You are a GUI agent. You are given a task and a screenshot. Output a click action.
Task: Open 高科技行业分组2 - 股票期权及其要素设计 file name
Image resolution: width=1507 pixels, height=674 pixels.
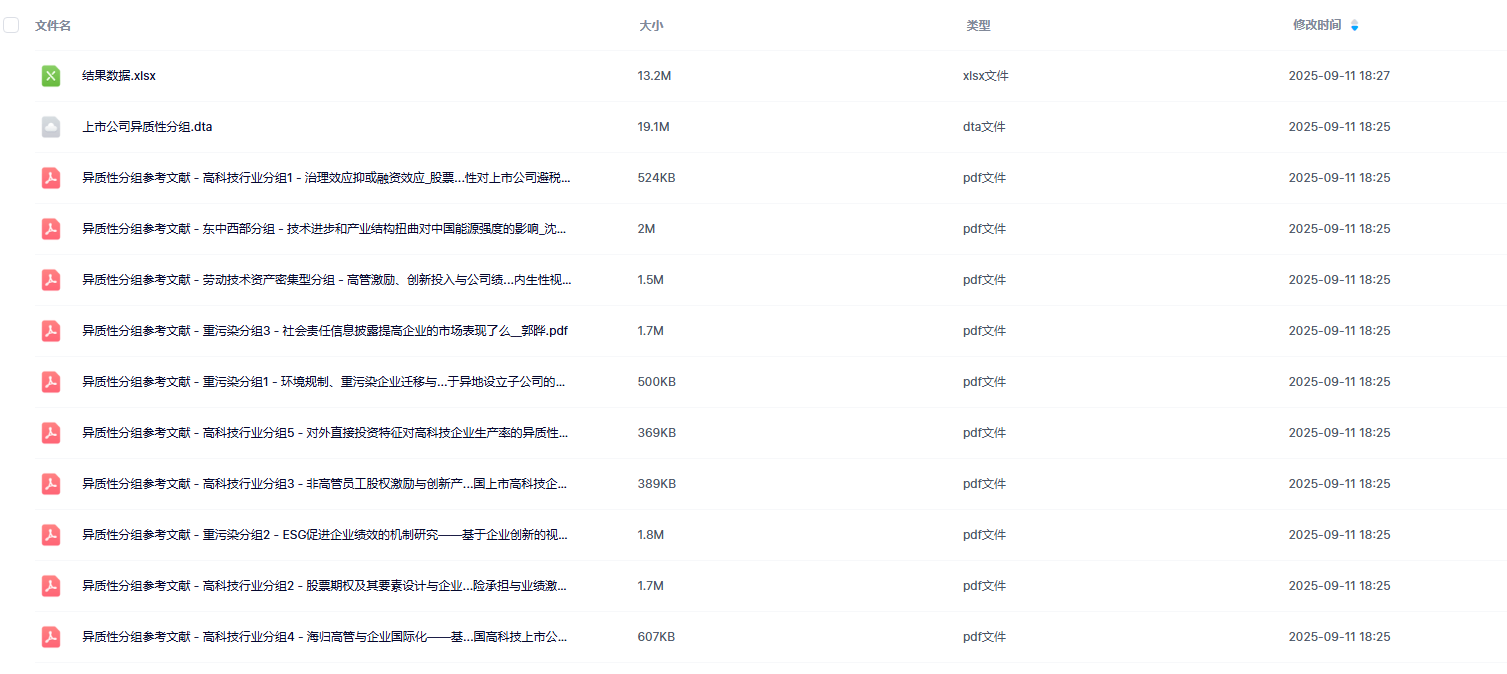tap(325, 586)
